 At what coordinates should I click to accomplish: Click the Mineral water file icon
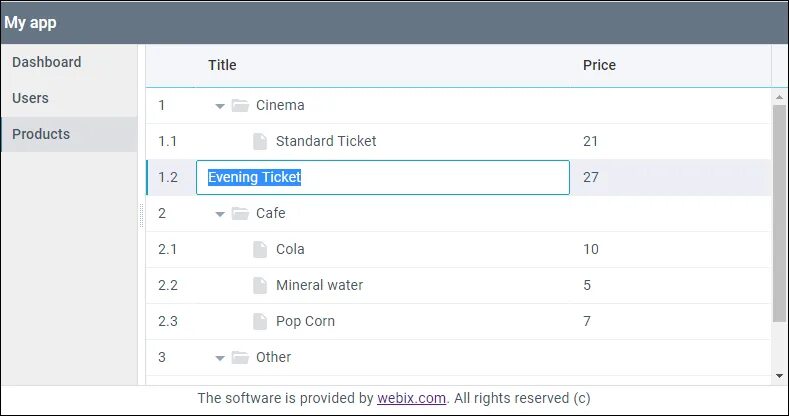click(260, 285)
